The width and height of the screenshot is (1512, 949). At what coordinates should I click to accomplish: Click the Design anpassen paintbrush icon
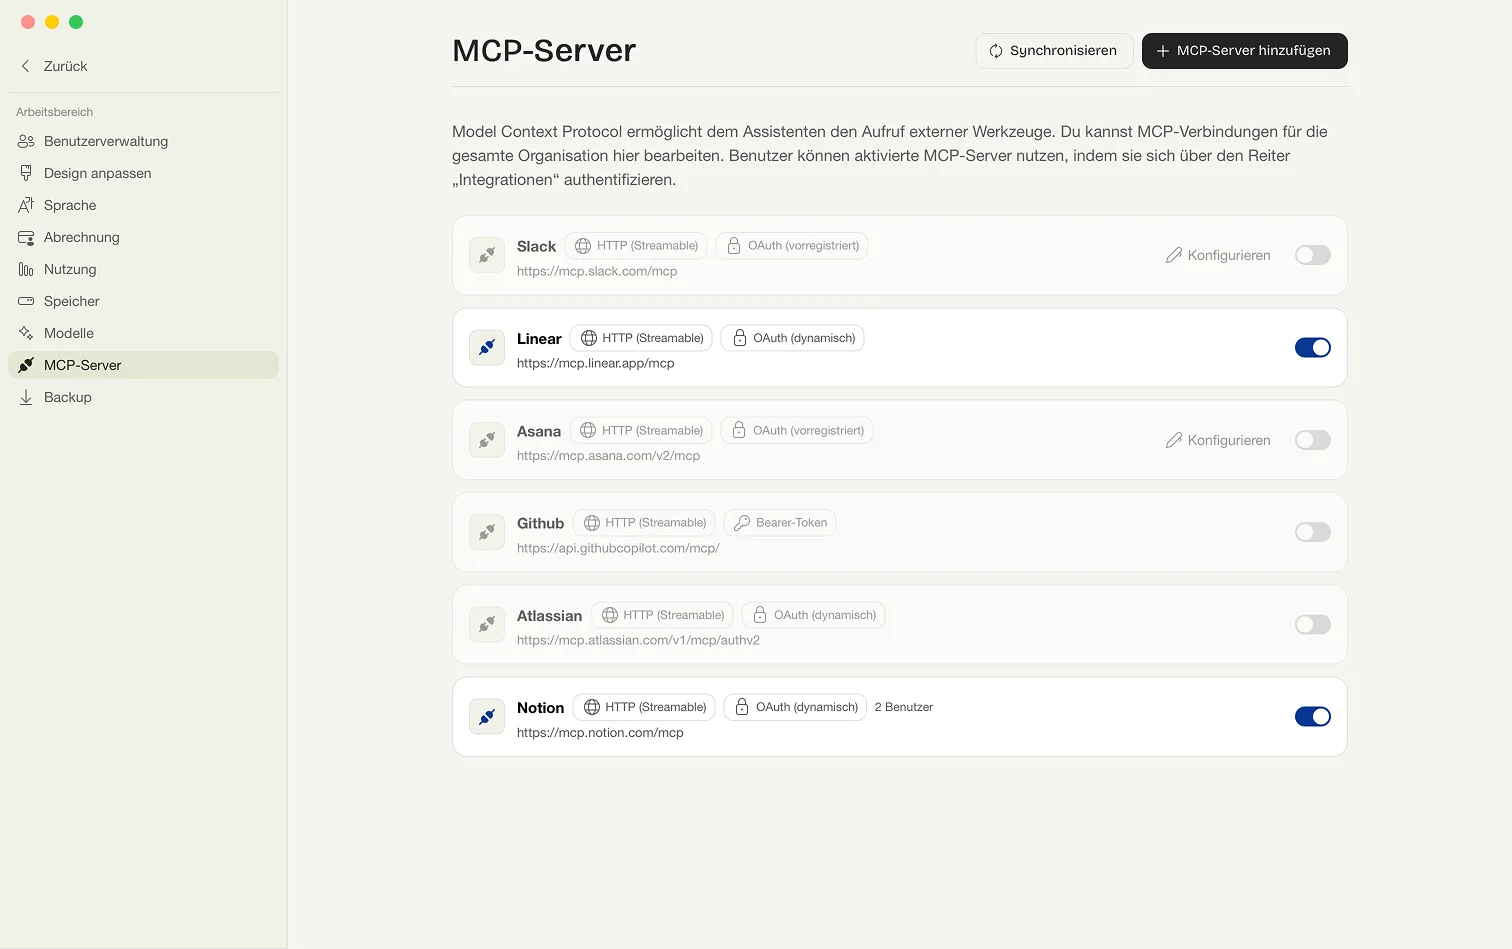tap(26, 173)
